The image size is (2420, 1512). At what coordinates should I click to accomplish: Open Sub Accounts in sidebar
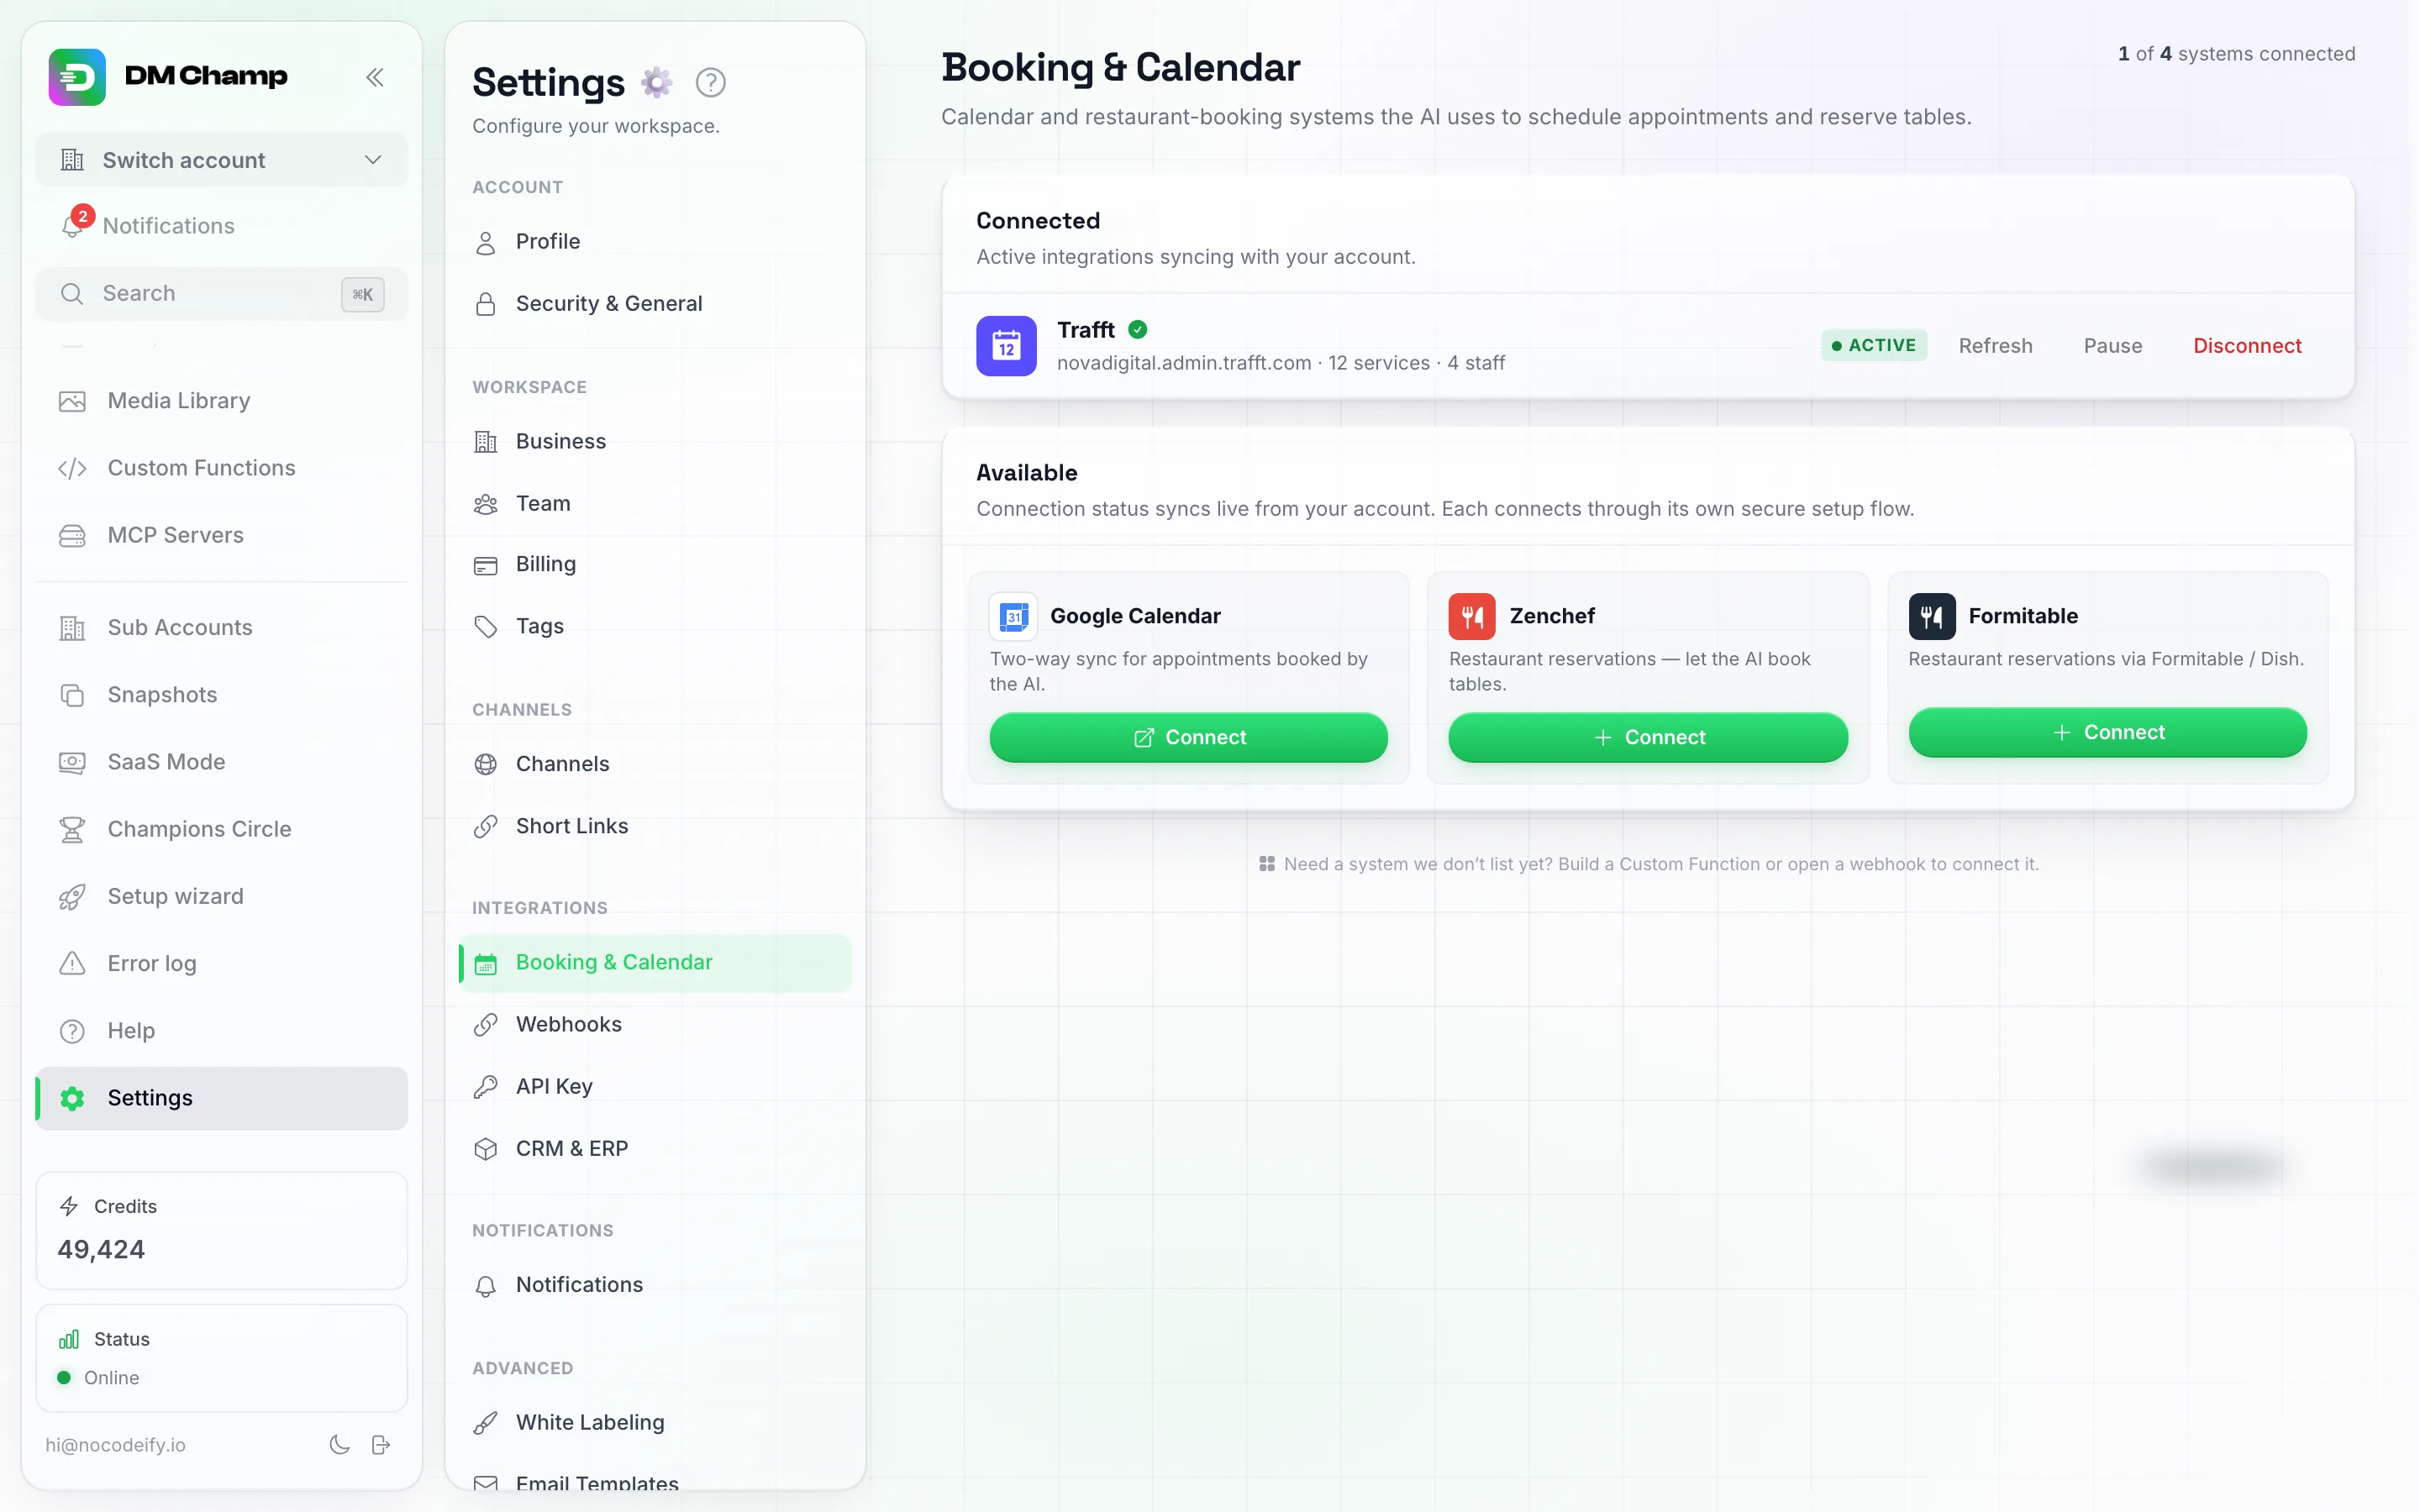(x=221, y=627)
